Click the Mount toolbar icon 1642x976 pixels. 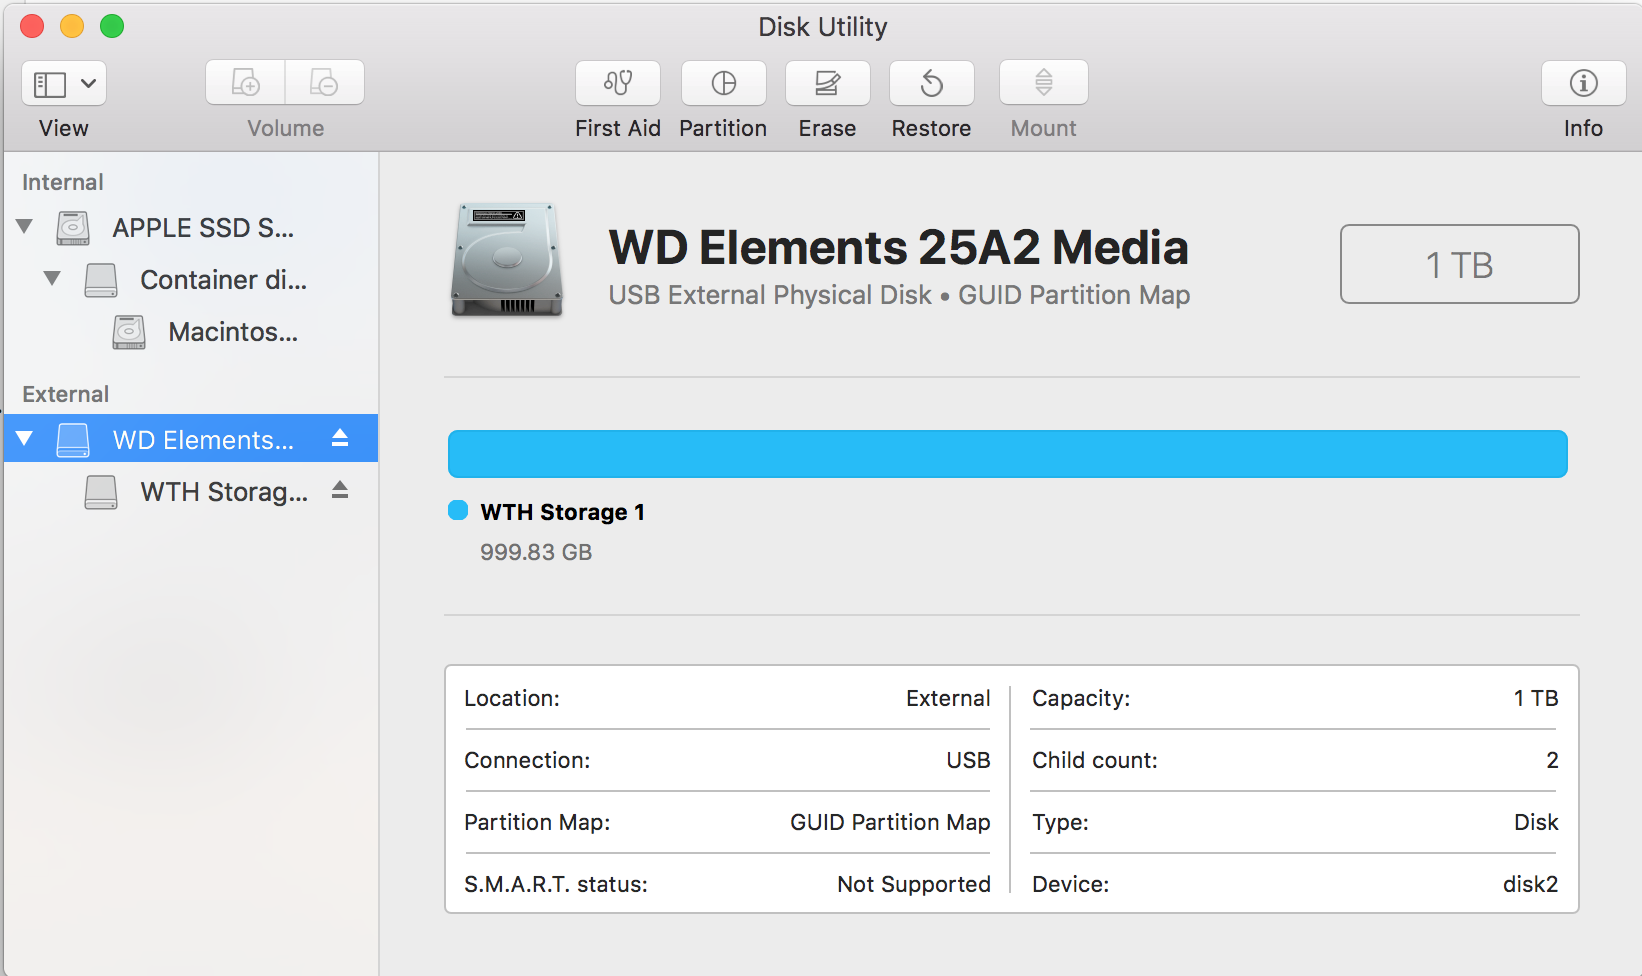coord(1043,83)
